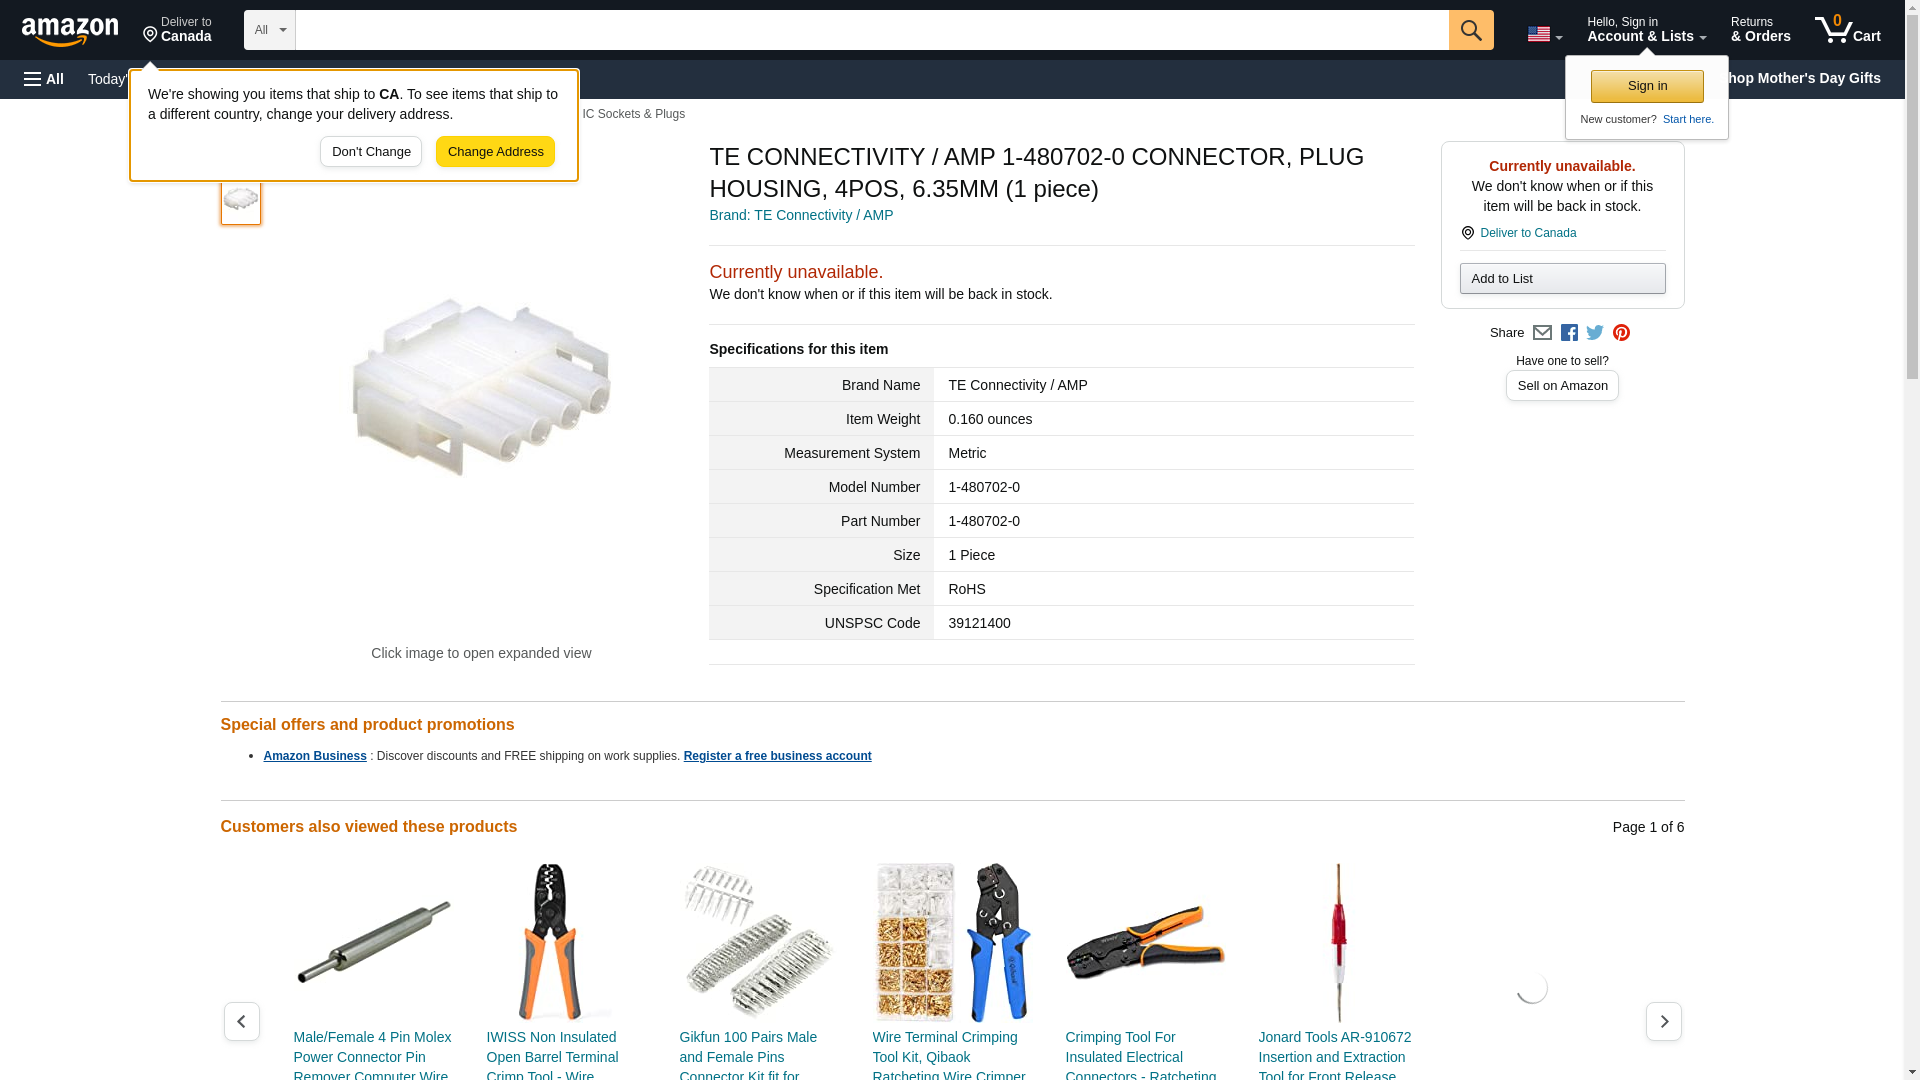Click the search text field
Image resolution: width=1920 pixels, height=1080 pixels.
[871, 30]
